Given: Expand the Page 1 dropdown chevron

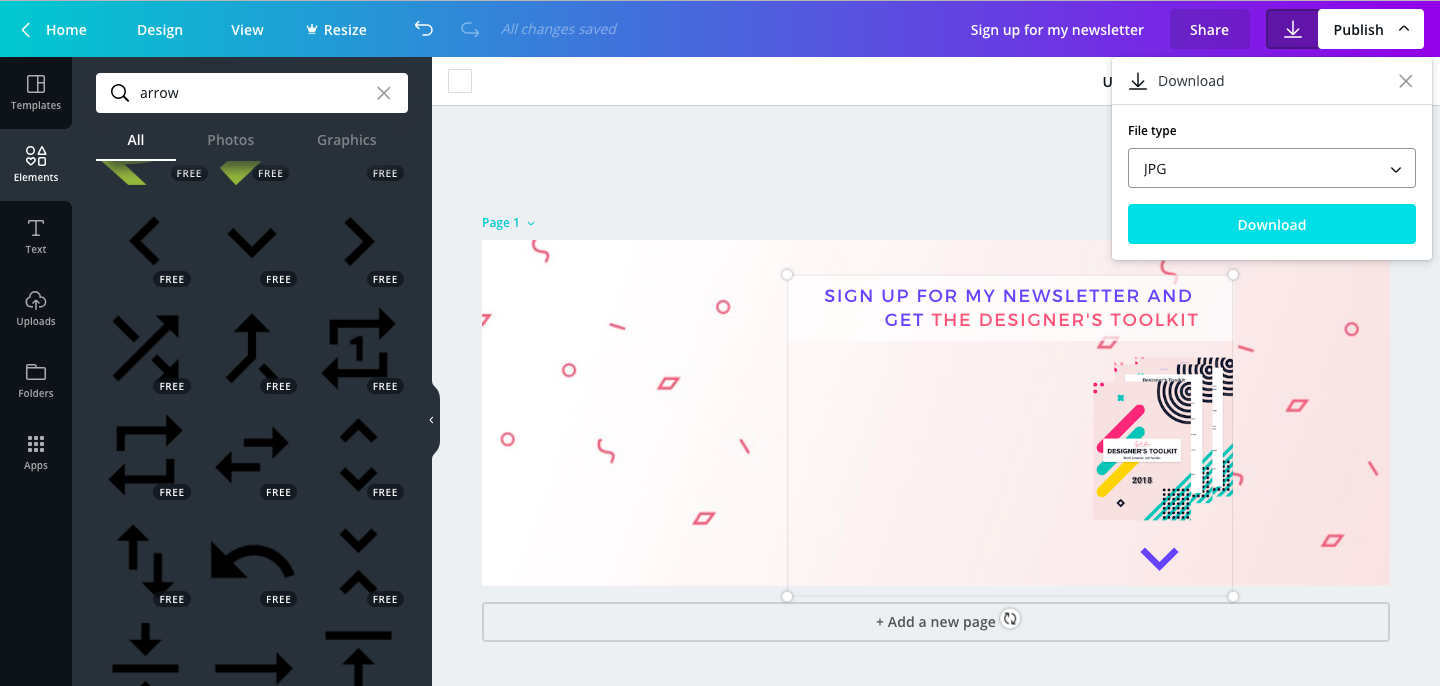Looking at the screenshot, I should coord(531,223).
